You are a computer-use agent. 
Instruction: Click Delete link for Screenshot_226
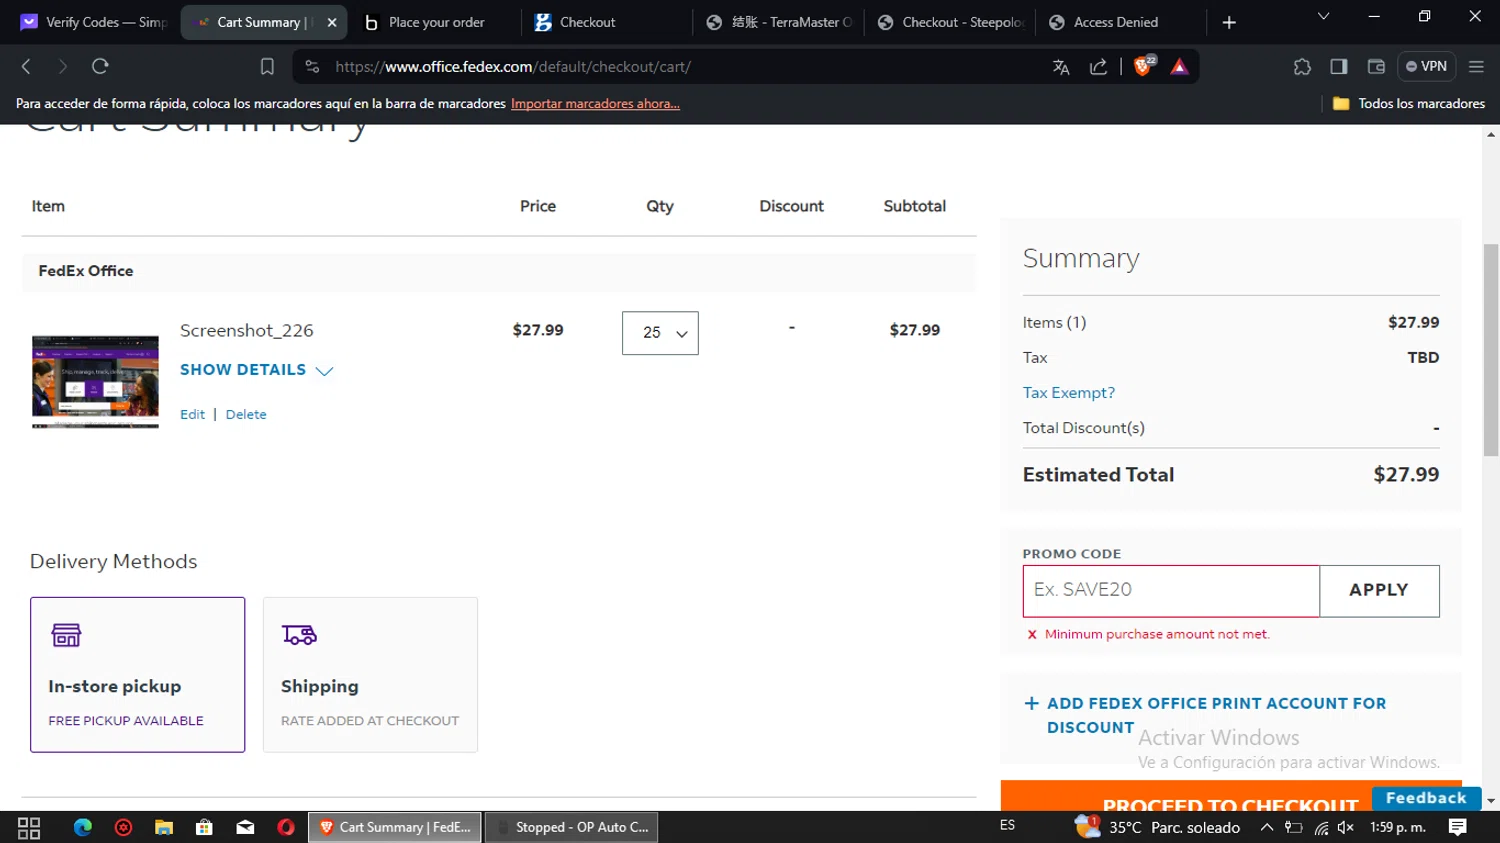[x=246, y=414]
